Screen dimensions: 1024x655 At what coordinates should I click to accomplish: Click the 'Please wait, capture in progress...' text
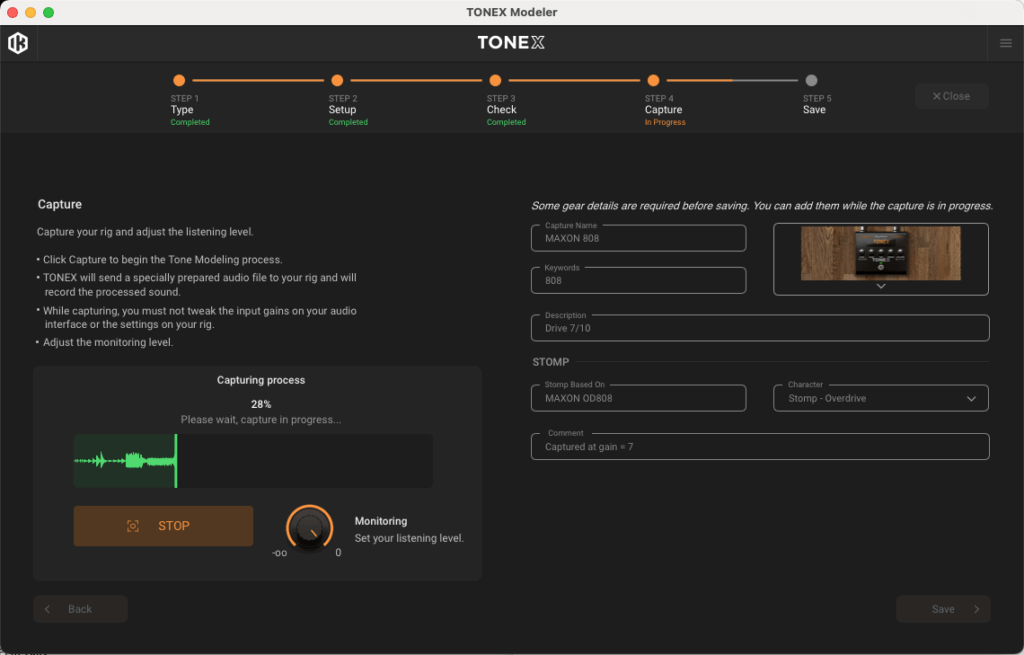point(261,420)
